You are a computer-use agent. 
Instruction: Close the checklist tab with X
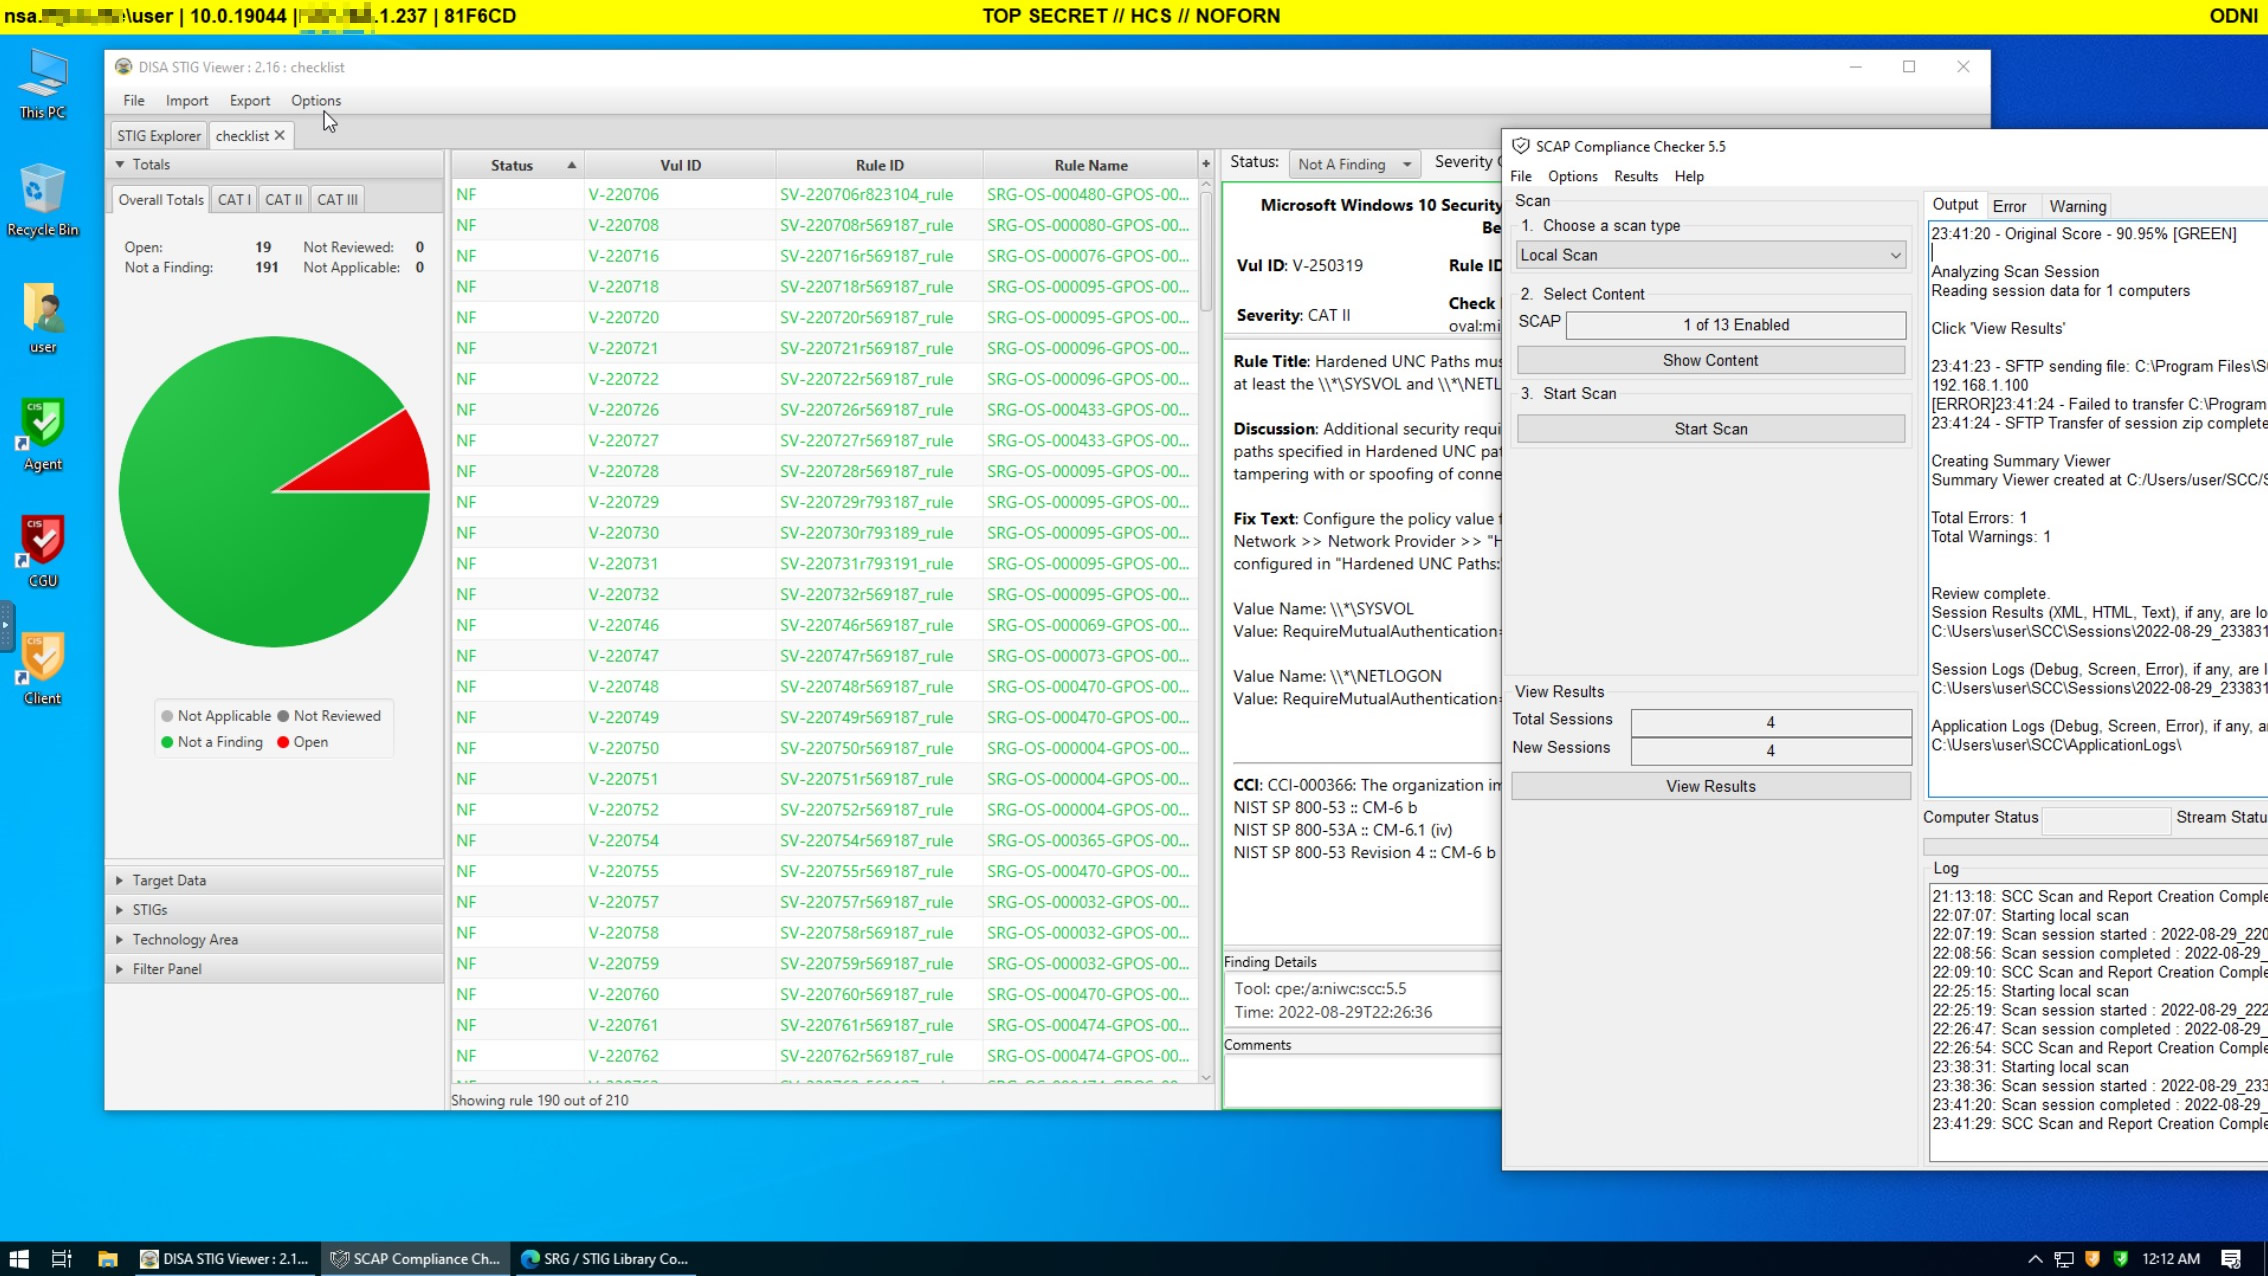tap(280, 136)
